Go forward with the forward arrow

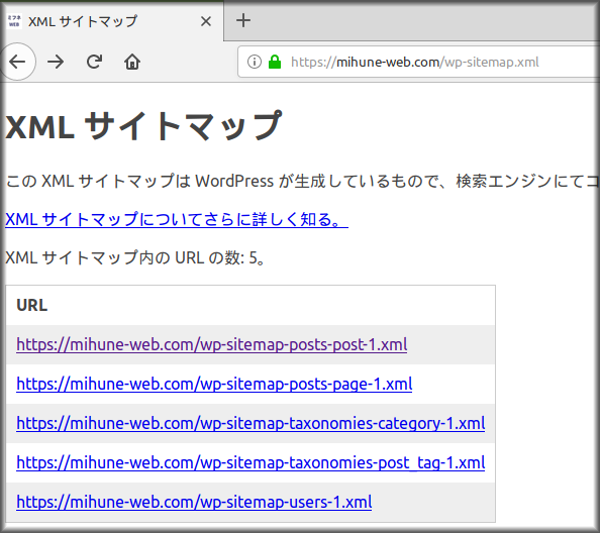tap(56, 62)
